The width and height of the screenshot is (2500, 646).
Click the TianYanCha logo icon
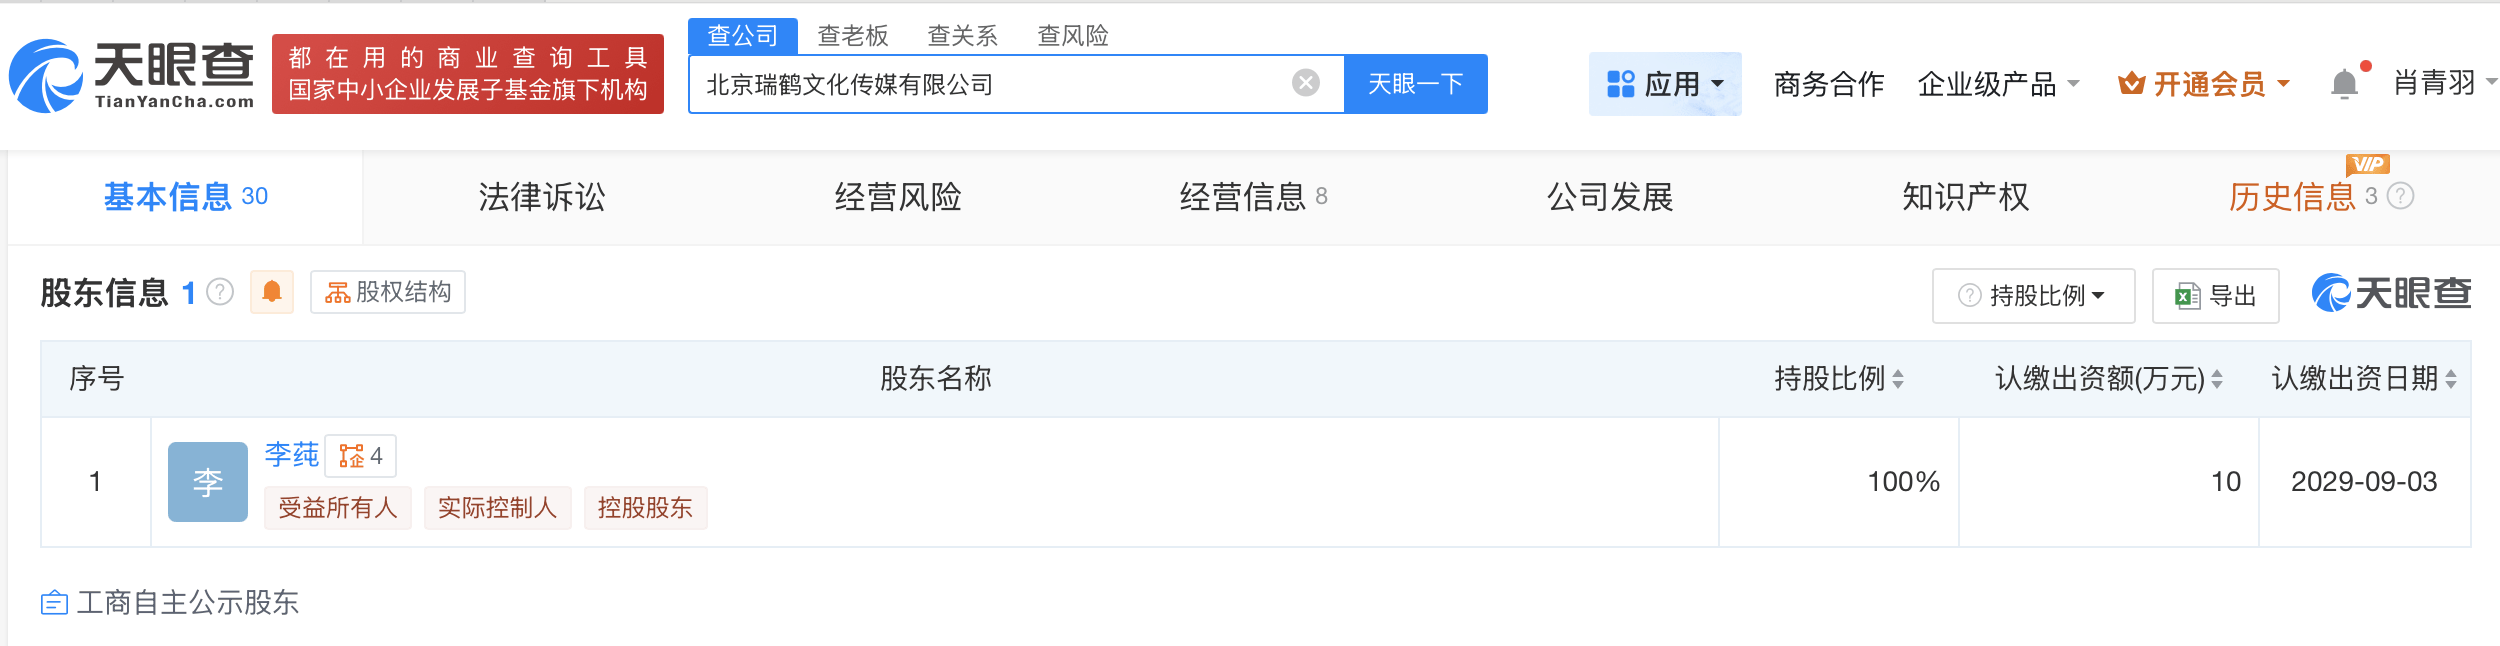tap(46, 76)
